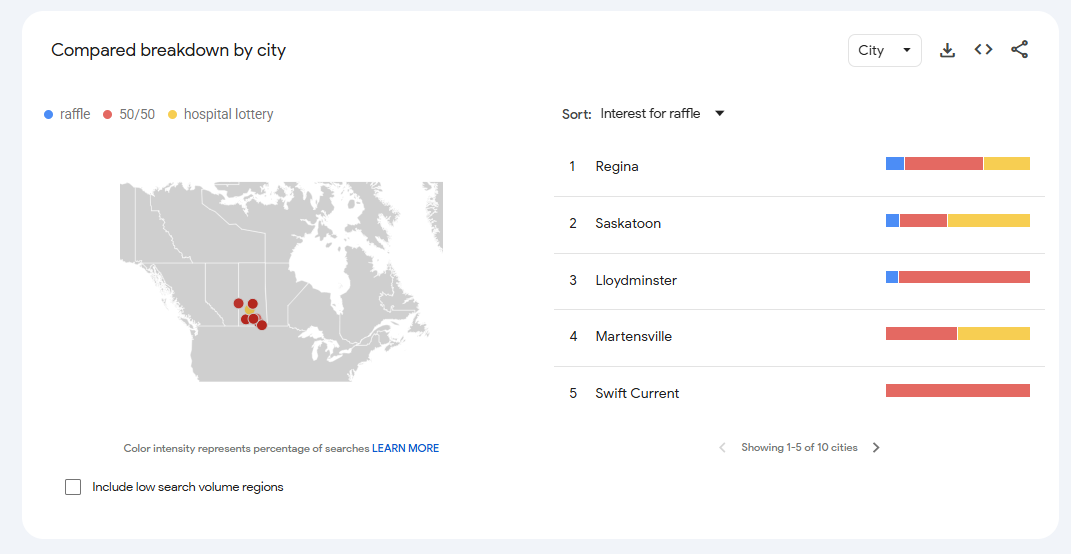
Task: Click a red city marker on map
Action: point(239,303)
